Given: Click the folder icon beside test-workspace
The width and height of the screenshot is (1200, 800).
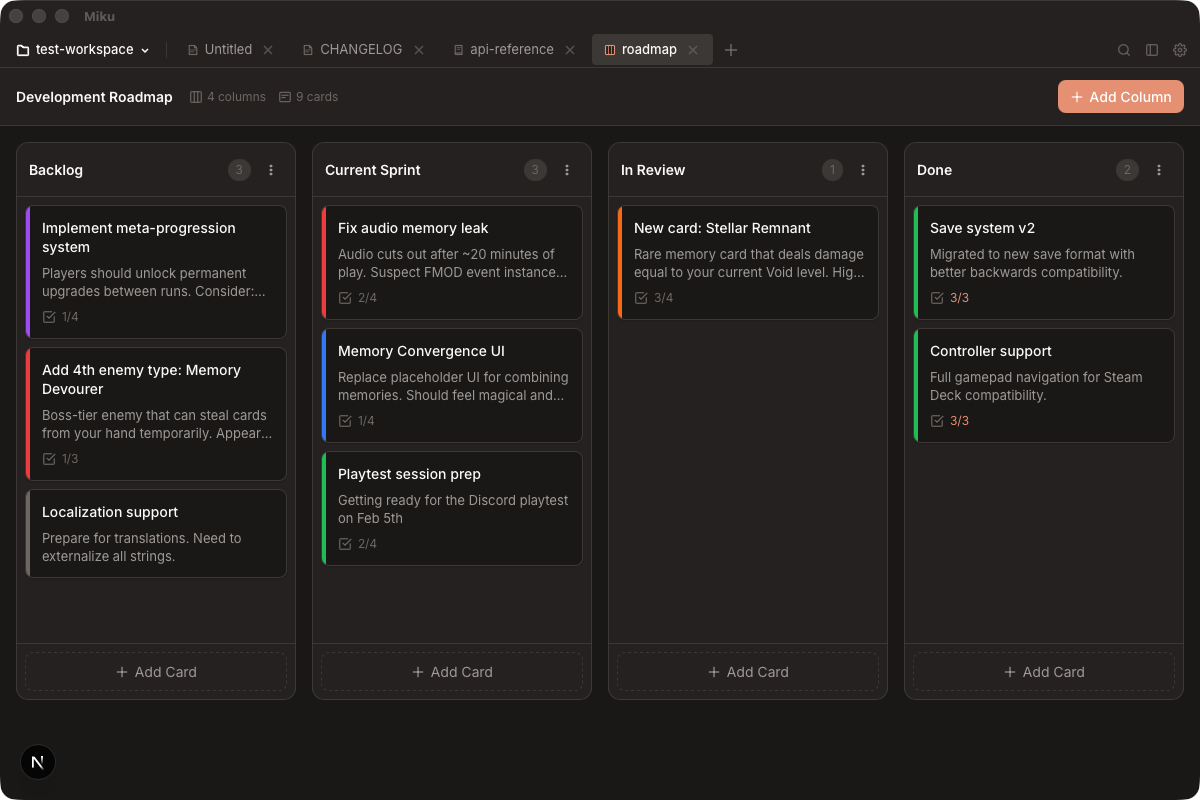Looking at the screenshot, I should coord(21,49).
